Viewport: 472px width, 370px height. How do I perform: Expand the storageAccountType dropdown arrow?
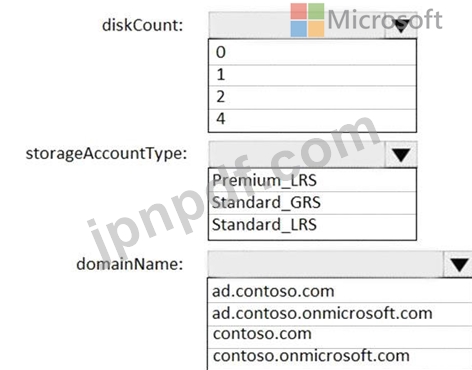pos(401,154)
